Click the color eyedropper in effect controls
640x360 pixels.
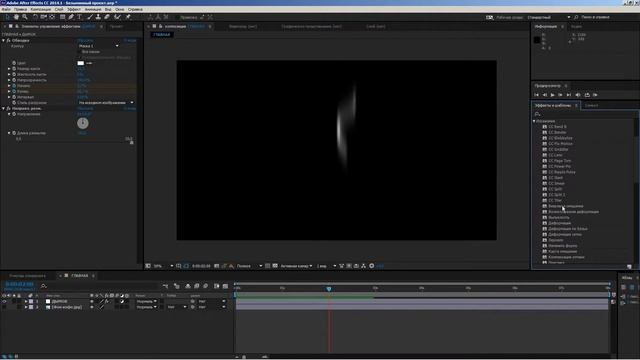click(89, 63)
